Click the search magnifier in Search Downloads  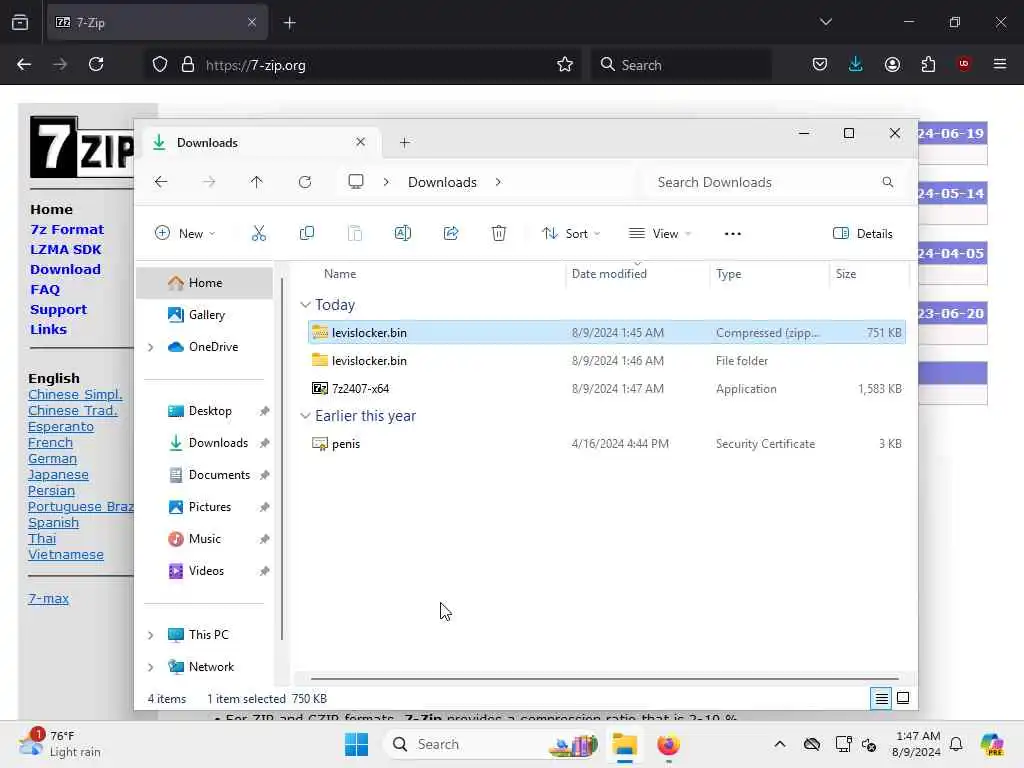coord(888,182)
